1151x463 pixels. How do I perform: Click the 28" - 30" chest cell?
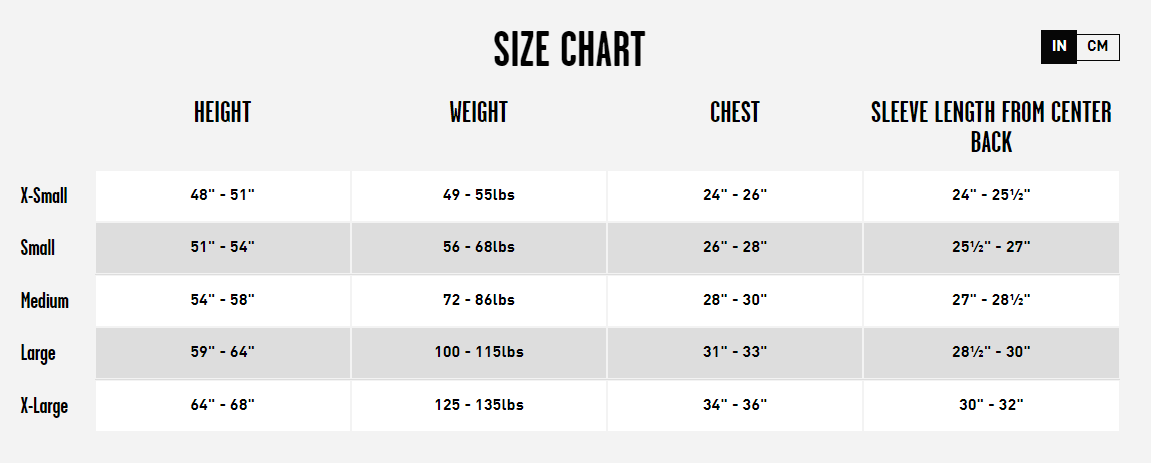[x=735, y=300]
